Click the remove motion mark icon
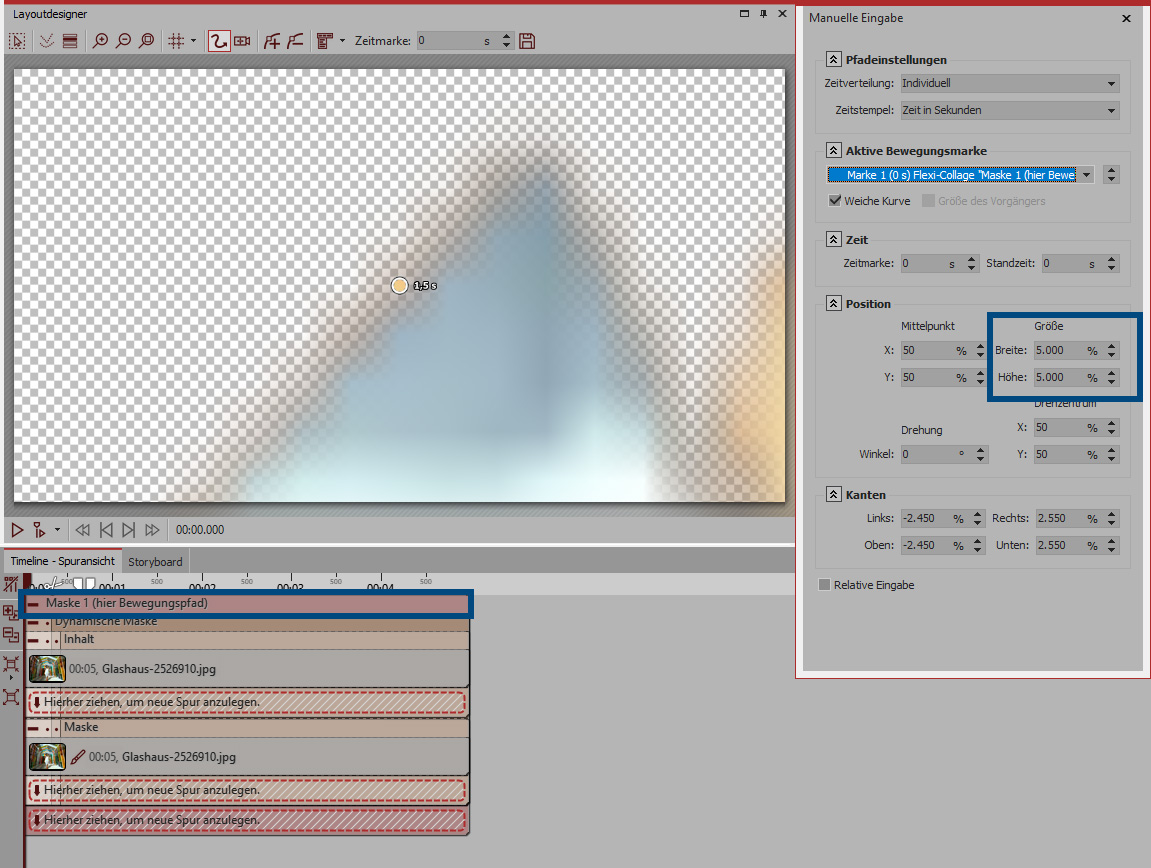This screenshot has width=1151, height=868. tap(294, 41)
